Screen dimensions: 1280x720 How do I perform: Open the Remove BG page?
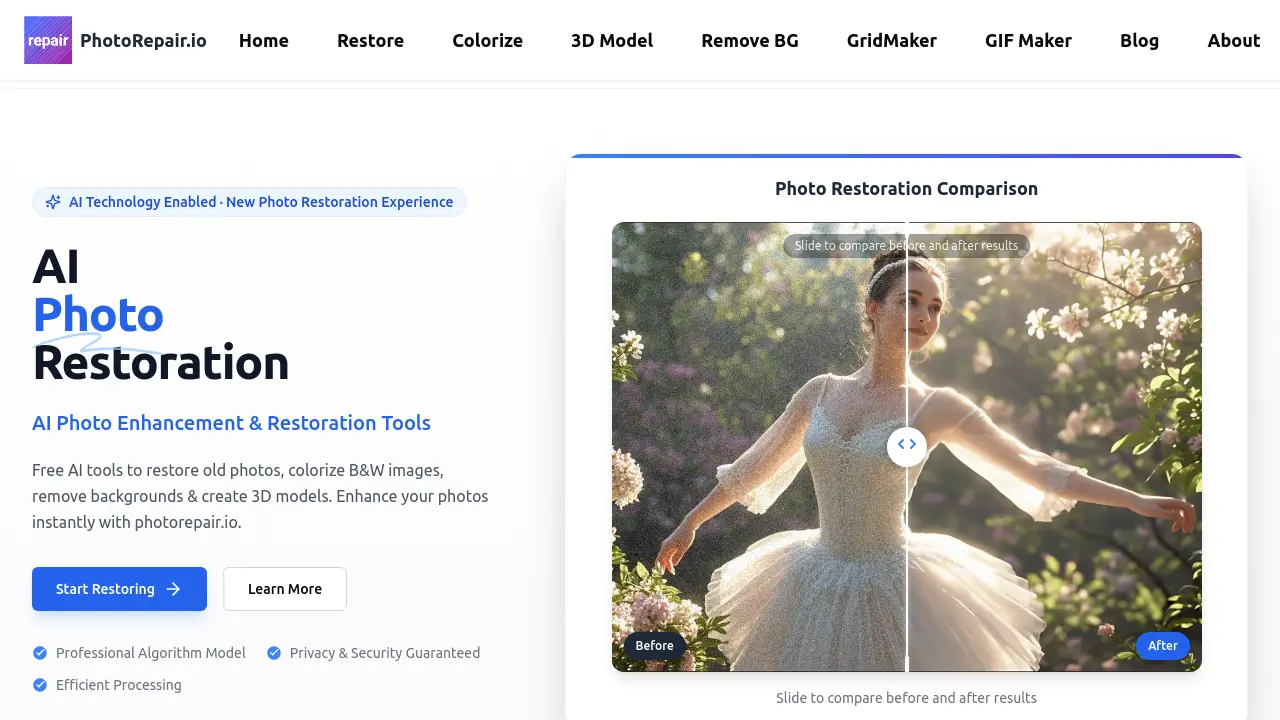[750, 40]
